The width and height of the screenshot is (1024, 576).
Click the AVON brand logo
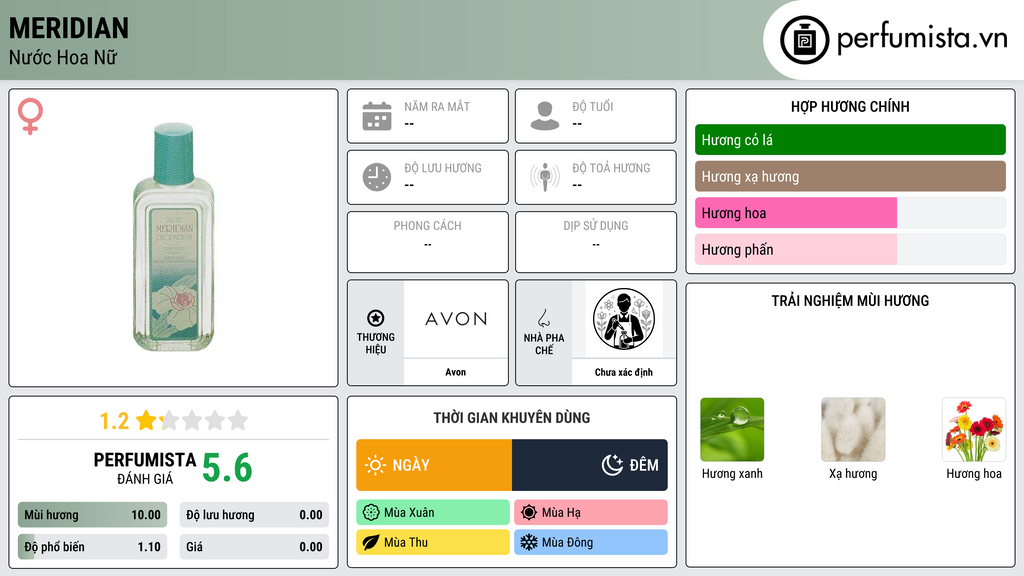(x=456, y=319)
